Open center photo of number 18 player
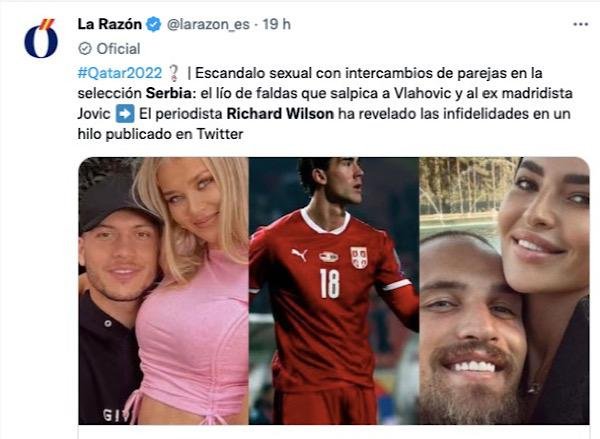 pyautogui.click(x=334, y=291)
